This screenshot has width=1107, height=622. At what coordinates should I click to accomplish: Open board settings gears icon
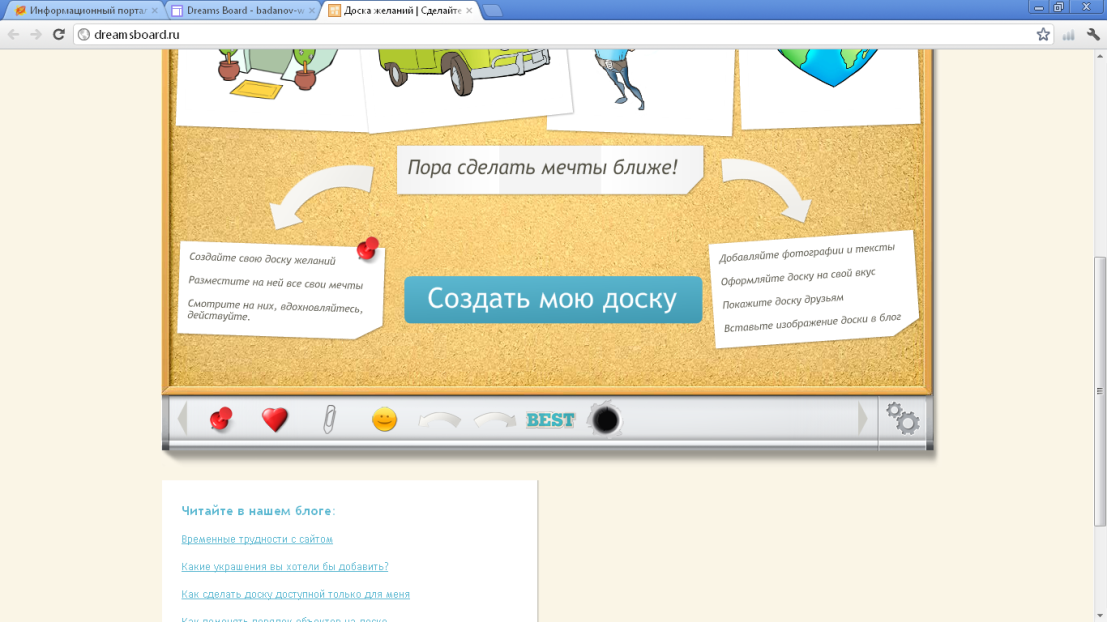pos(903,418)
